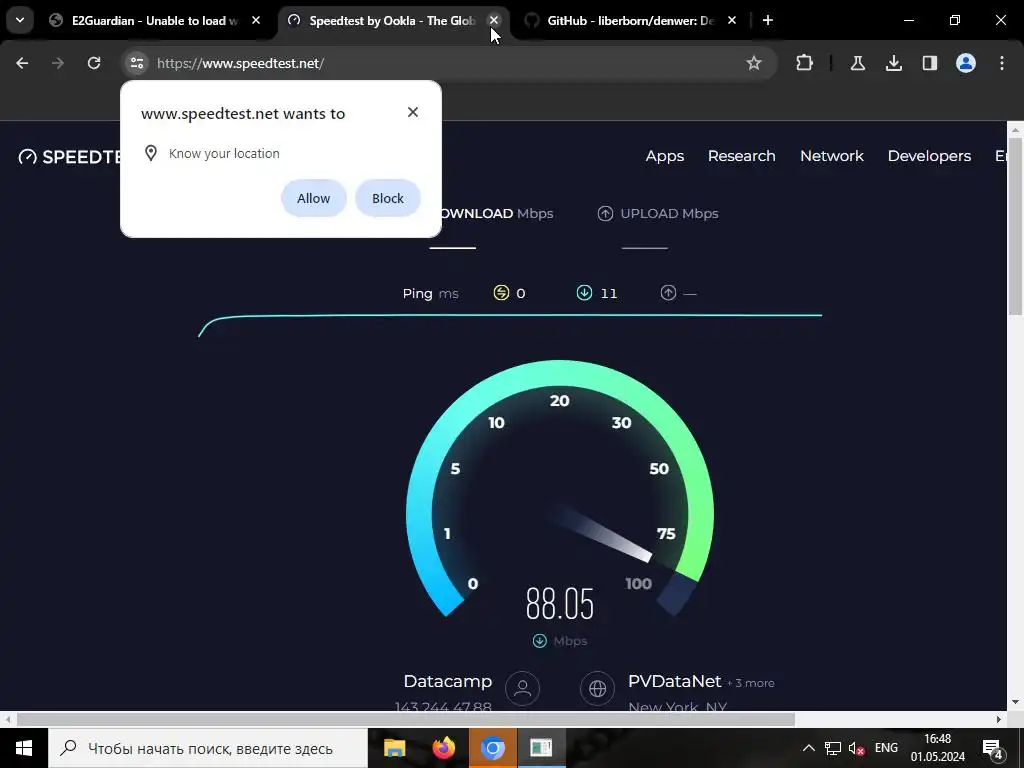Click the Ping ms label
The height and width of the screenshot is (768, 1024).
tap(430, 294)
